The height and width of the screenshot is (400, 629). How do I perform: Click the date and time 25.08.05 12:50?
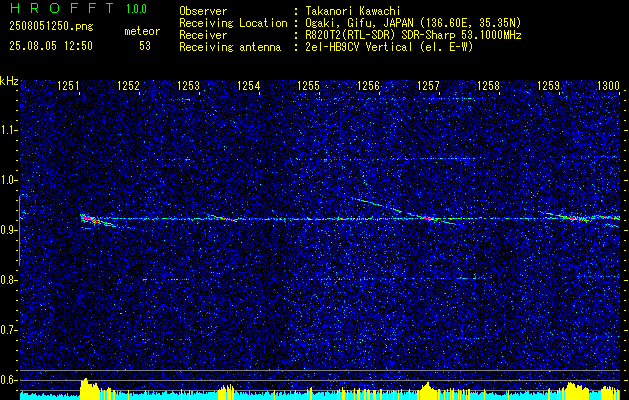51,46
